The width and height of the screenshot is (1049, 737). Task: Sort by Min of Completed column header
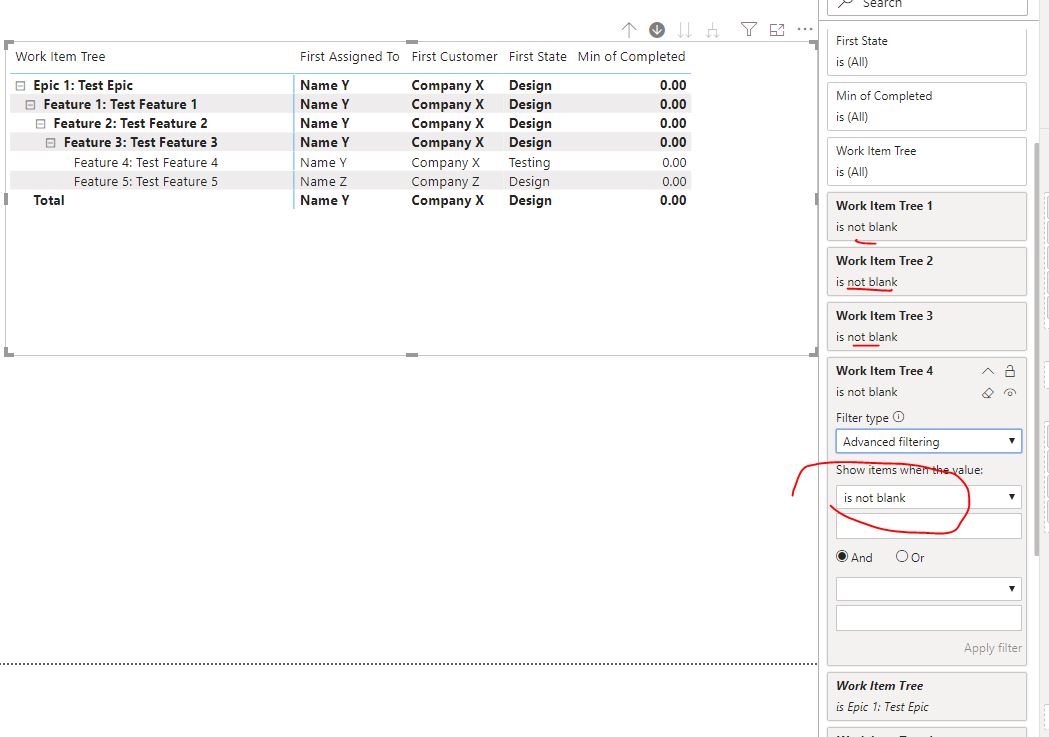[631, 57]
